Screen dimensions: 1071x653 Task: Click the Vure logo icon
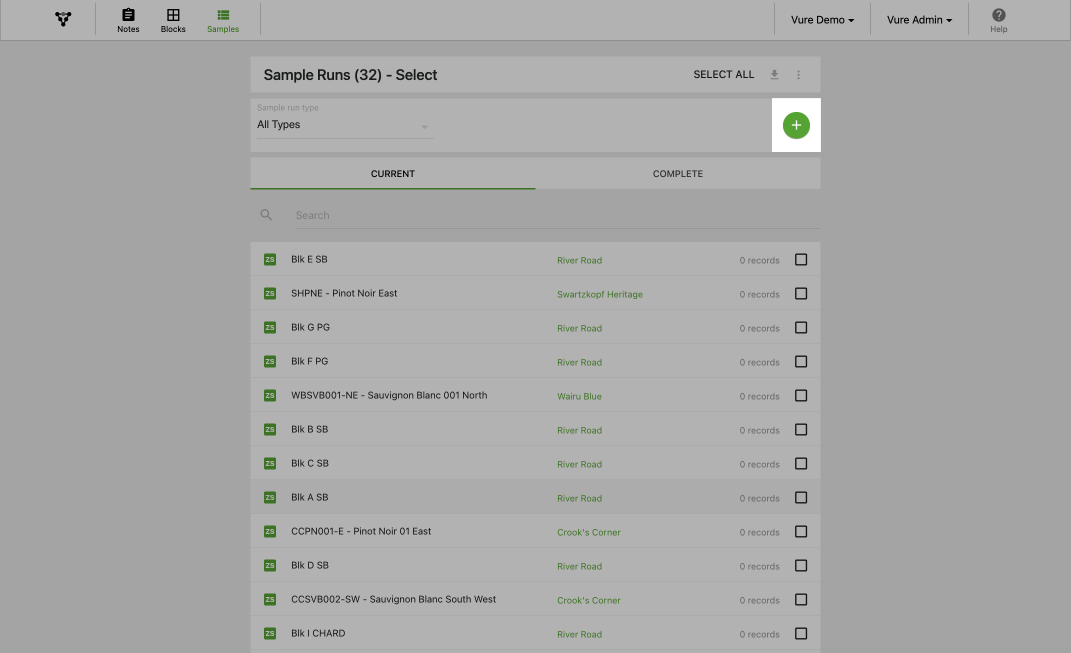(63, 19)
